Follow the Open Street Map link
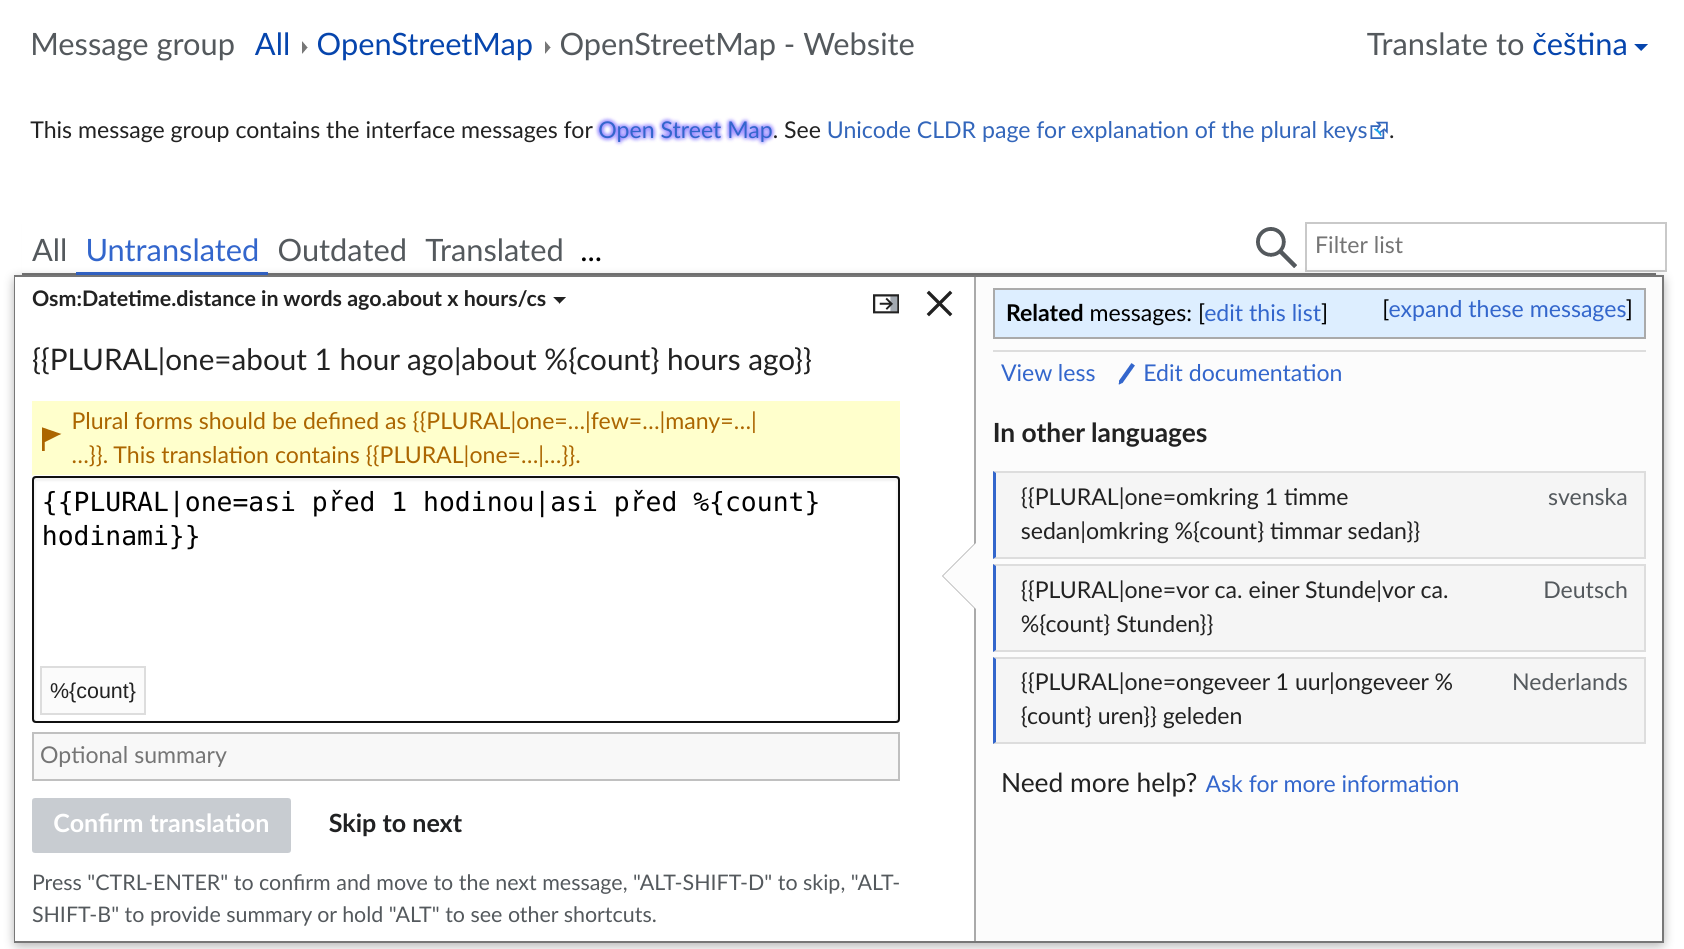This screenshot has height=949, width=1684. tap(685, 130)
